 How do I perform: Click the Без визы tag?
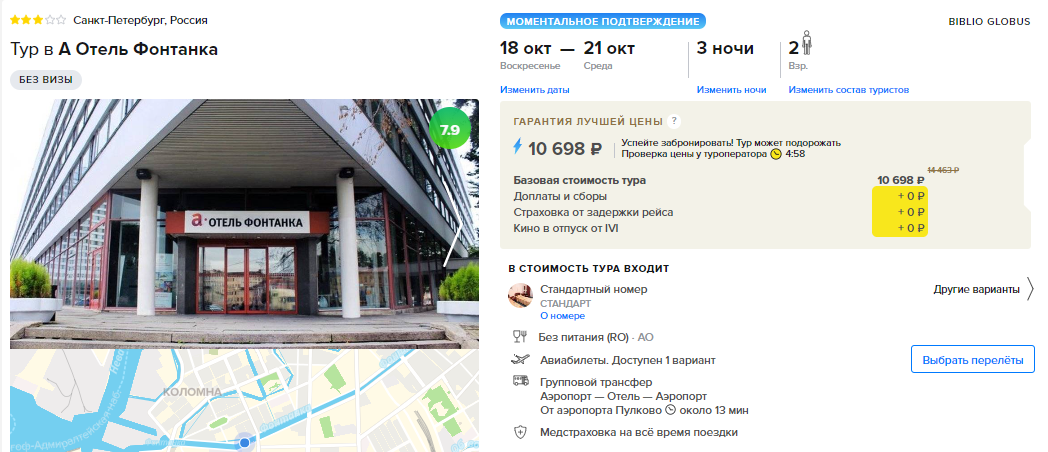click(45, 80)
